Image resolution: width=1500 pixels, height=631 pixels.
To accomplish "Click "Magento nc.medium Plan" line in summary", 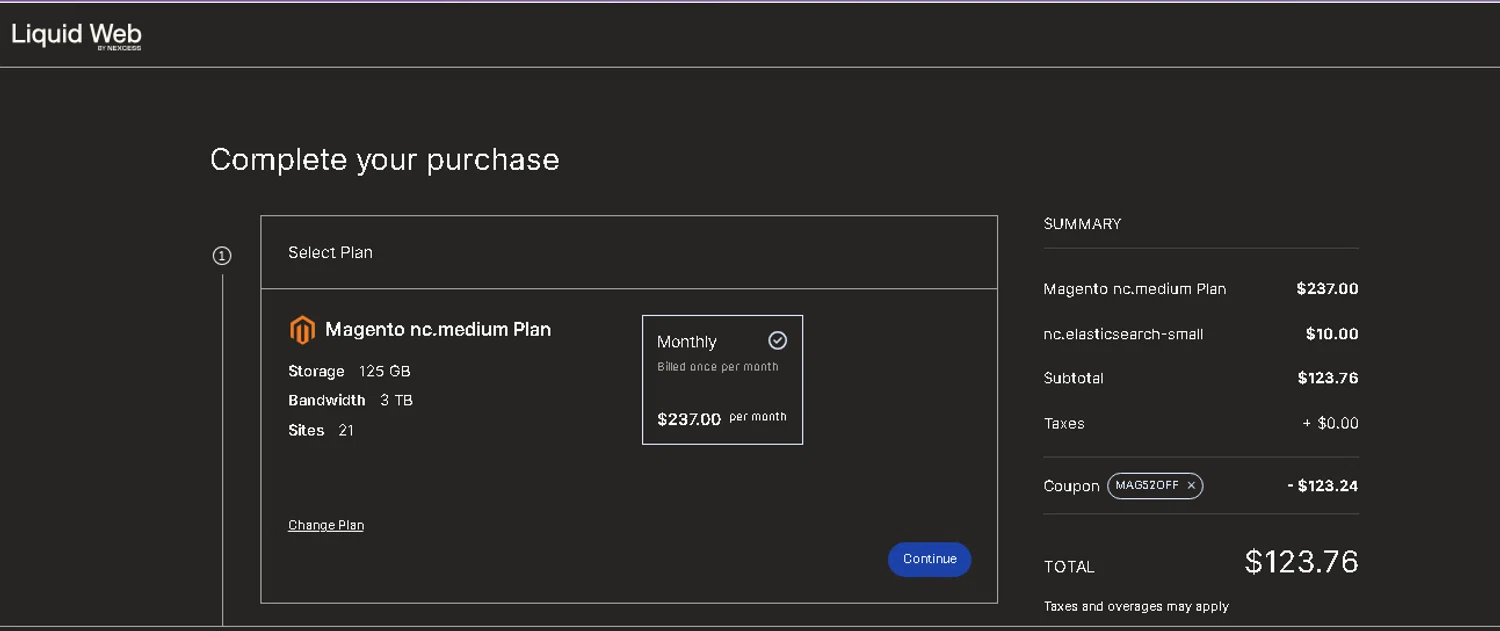I will (x=1134, y=289).
